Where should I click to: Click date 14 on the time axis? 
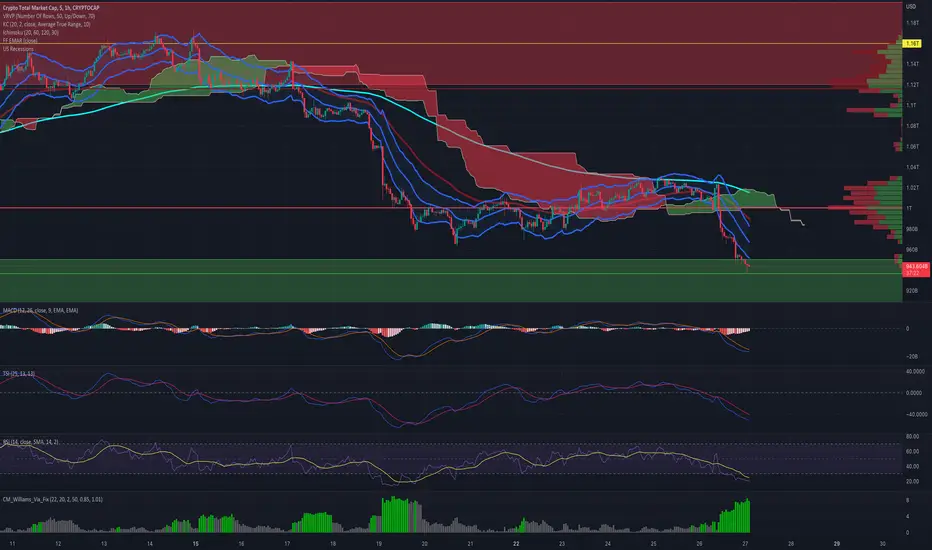click(150, 543)
